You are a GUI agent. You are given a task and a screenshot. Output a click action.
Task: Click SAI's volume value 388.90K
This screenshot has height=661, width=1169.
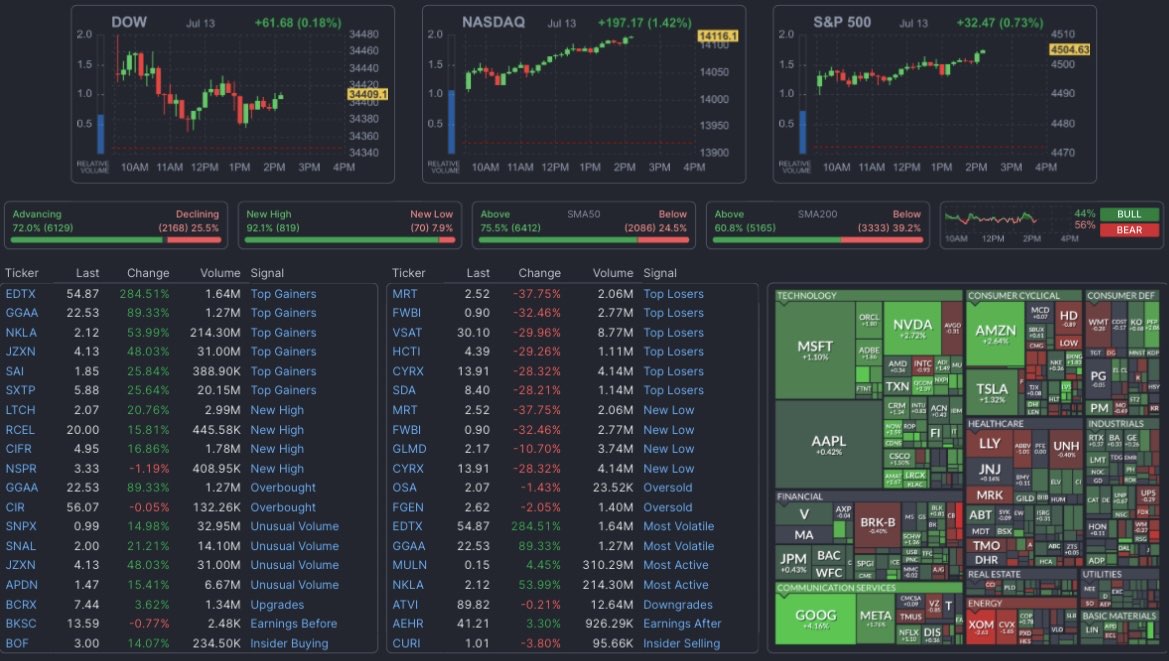pyautogui.click(x=213, y=371)
